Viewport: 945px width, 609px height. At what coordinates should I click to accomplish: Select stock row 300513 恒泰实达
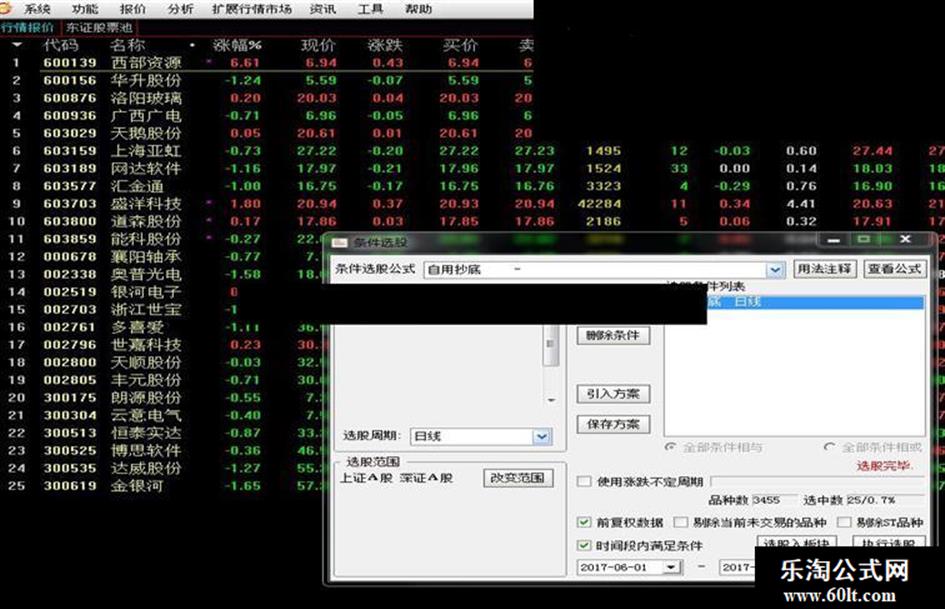[163, 433]
